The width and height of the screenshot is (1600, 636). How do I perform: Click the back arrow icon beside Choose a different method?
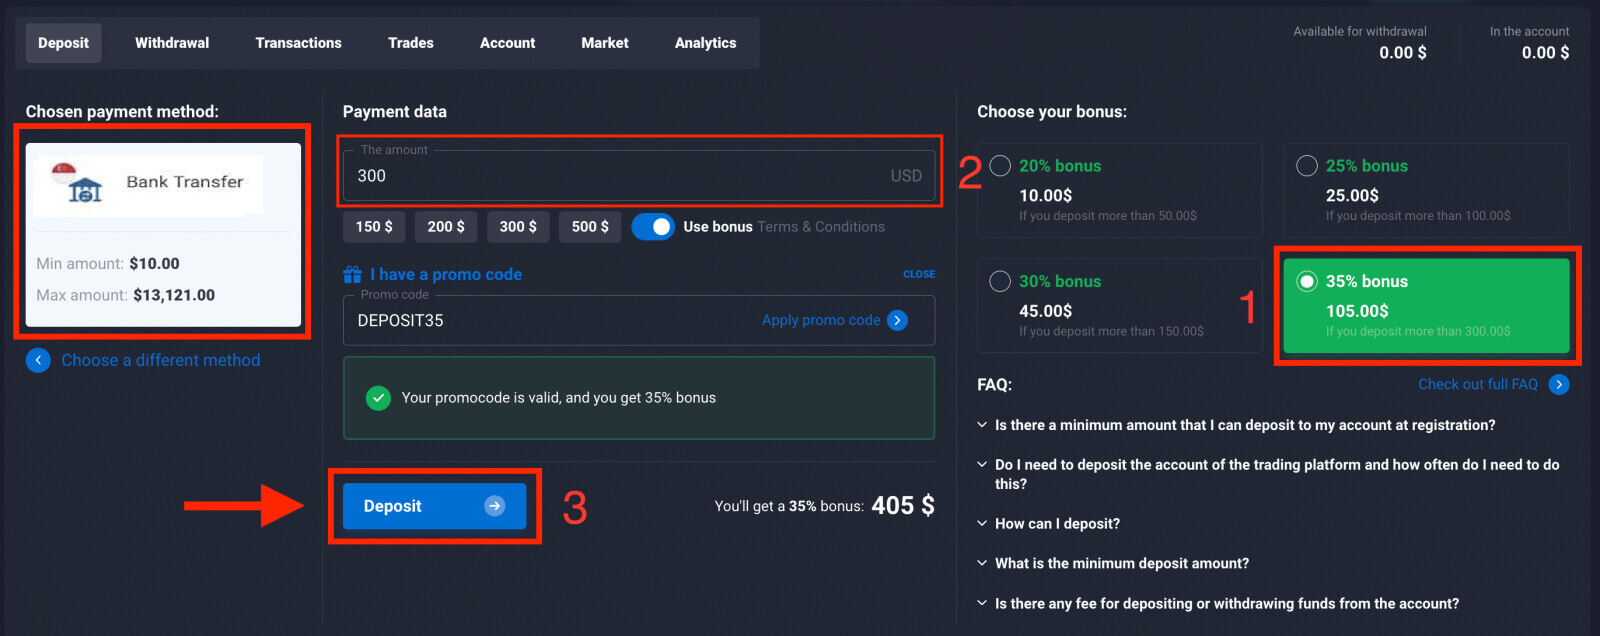[38, 360]
